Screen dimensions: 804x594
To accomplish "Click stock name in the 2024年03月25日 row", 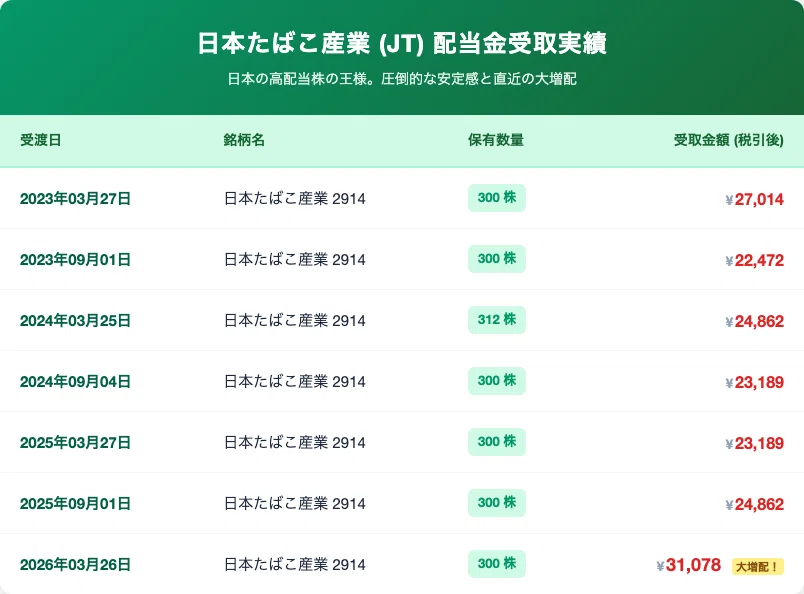I will [x=295, y=321].
